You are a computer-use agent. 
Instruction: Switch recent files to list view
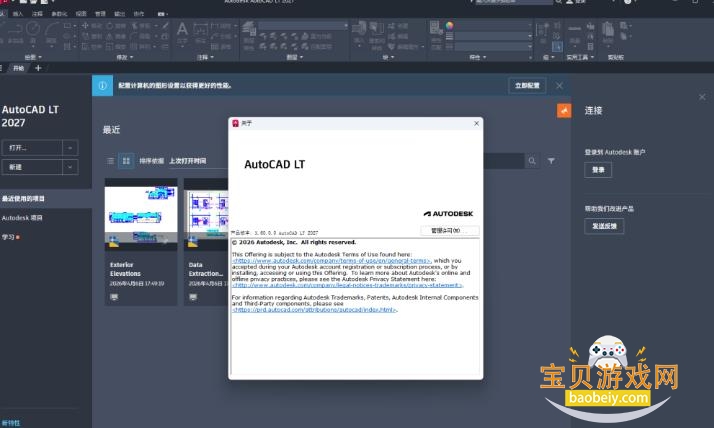111,161
